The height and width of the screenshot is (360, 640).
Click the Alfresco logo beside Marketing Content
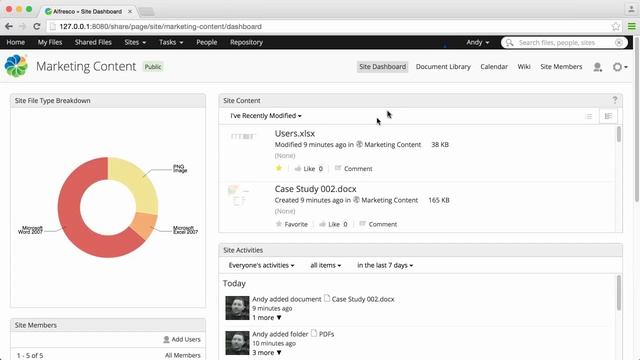tap(16, 66)
